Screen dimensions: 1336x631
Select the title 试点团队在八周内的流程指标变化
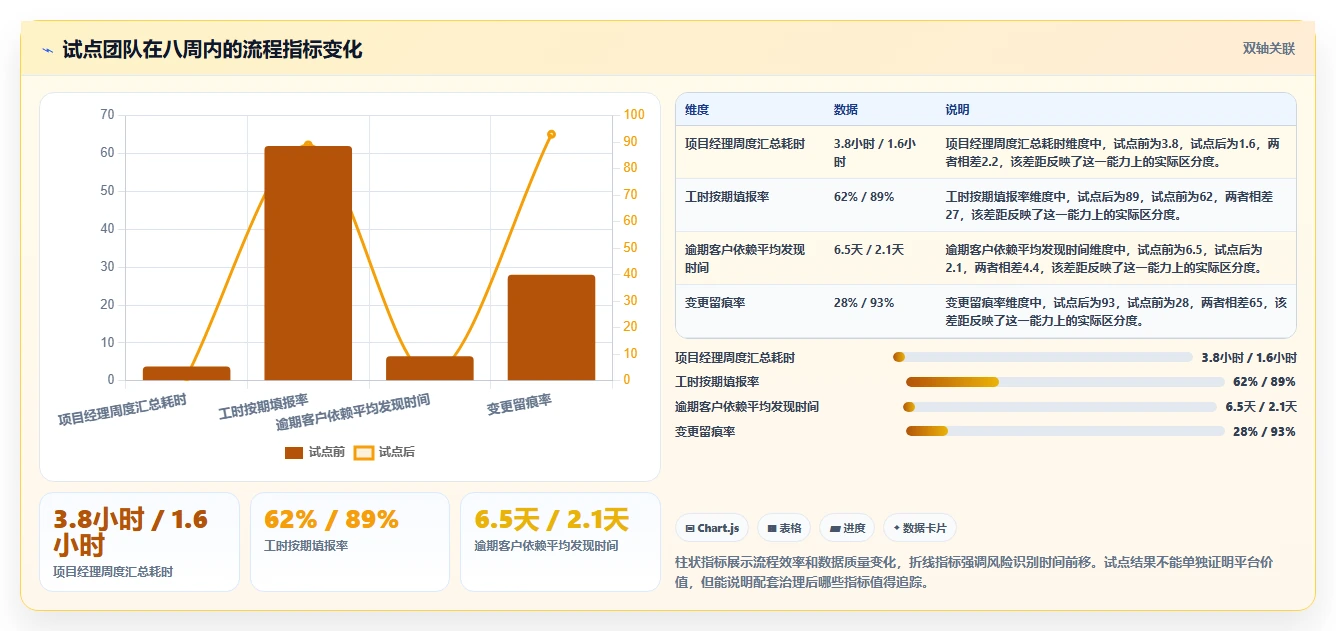pyautogui.click(x=212, y=49)
